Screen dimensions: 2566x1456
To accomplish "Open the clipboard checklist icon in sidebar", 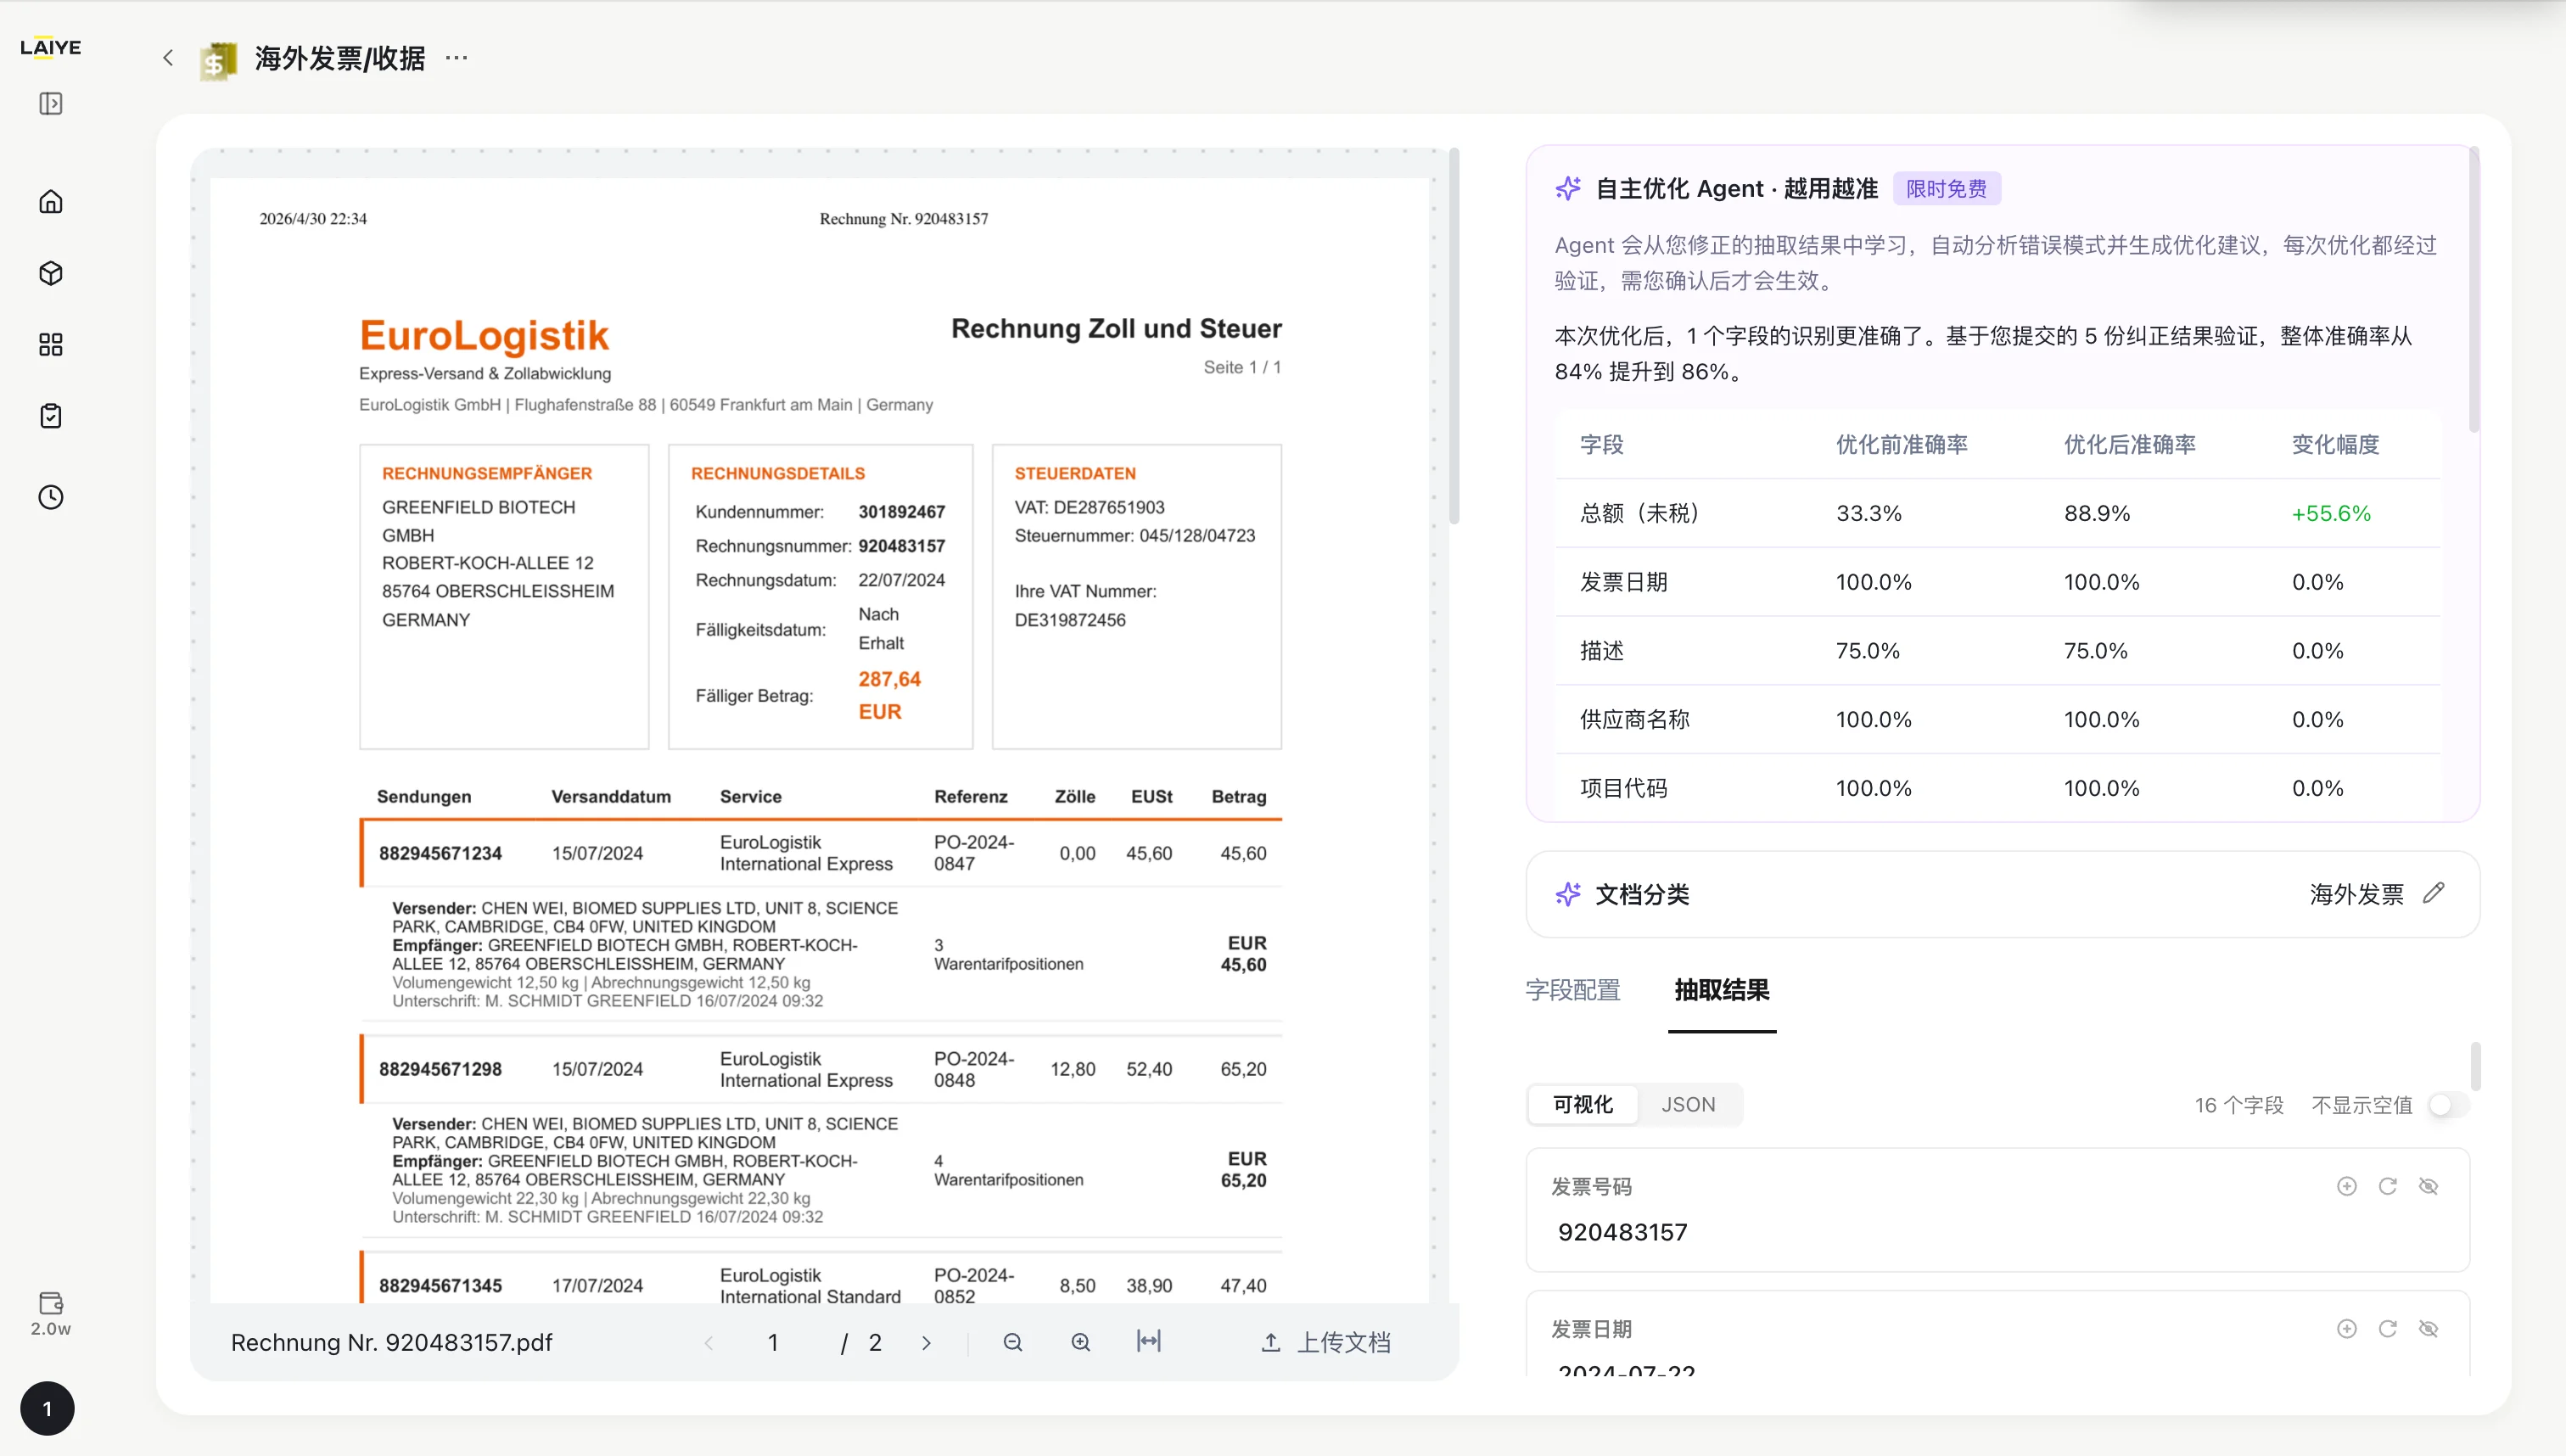I will pyautogui.click(x=51, y=416).
